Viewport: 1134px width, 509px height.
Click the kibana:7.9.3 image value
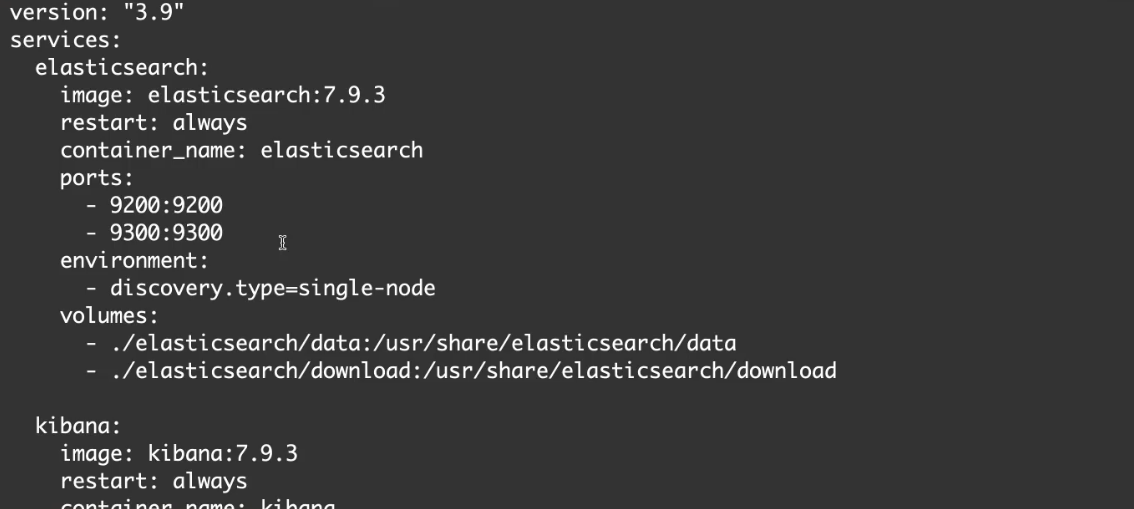pos(222,454)
